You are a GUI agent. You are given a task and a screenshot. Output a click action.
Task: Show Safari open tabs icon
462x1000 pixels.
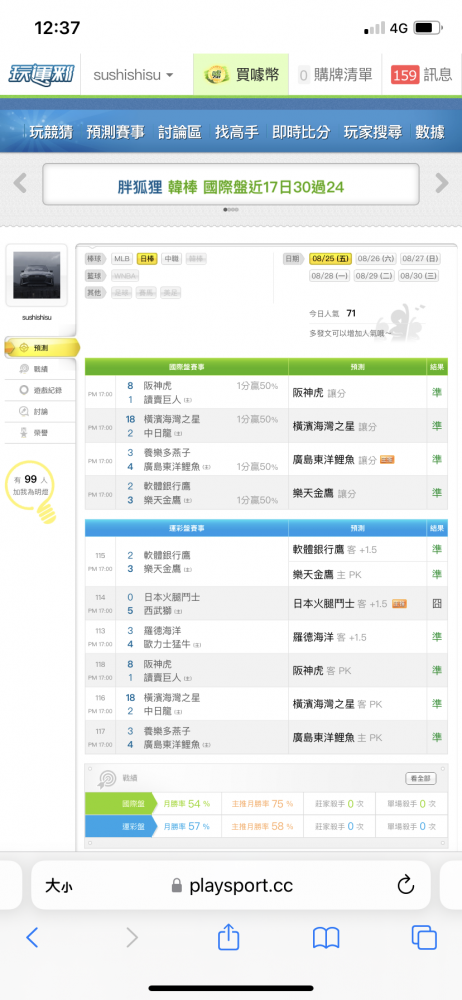click(x=424, y=937)
